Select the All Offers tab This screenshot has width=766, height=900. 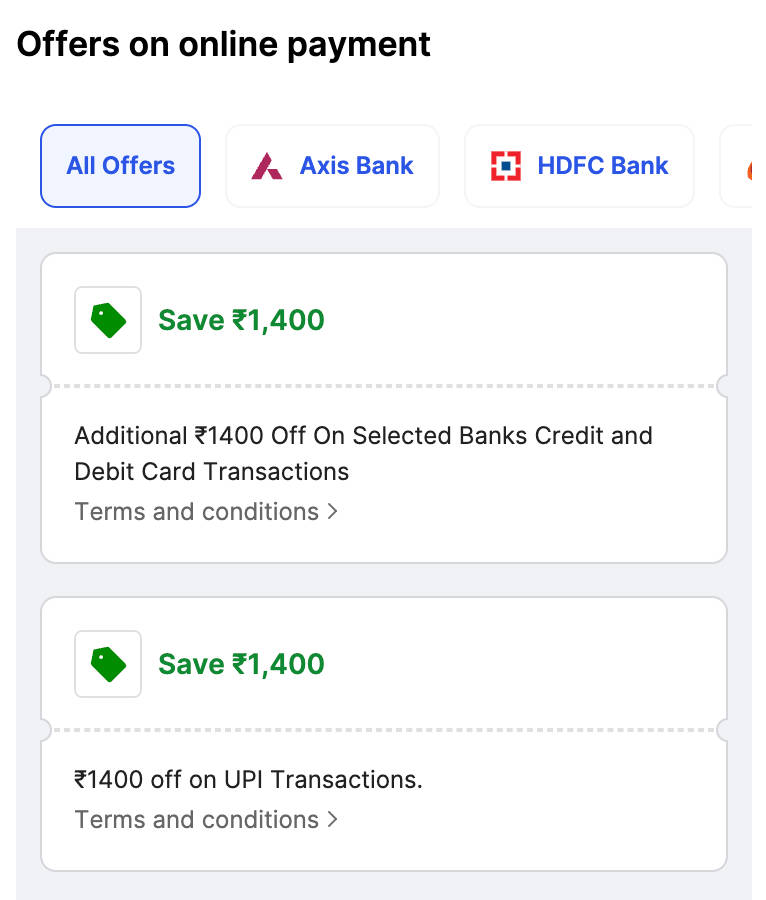click(x=121, y=166)
